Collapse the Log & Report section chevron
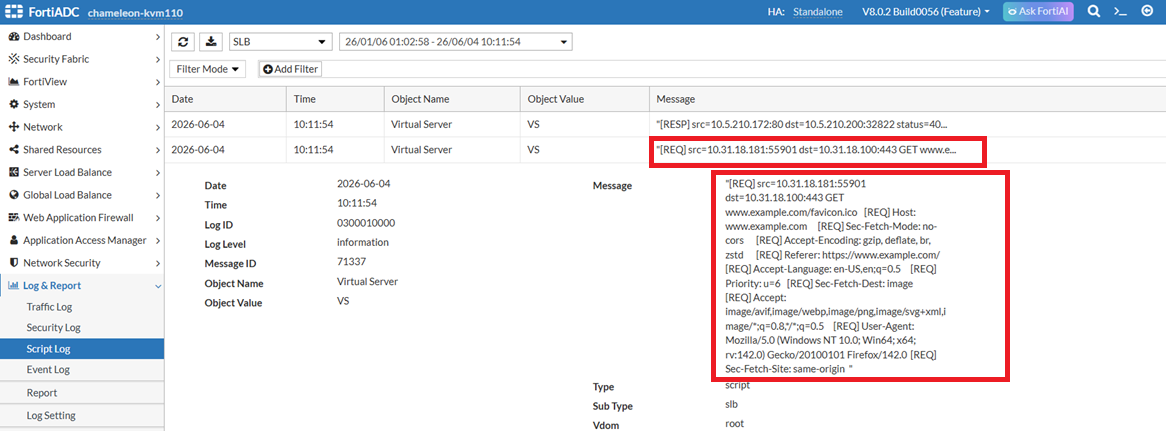Image resolution: width=1166 pixels, height=431 pixels. 158,286
